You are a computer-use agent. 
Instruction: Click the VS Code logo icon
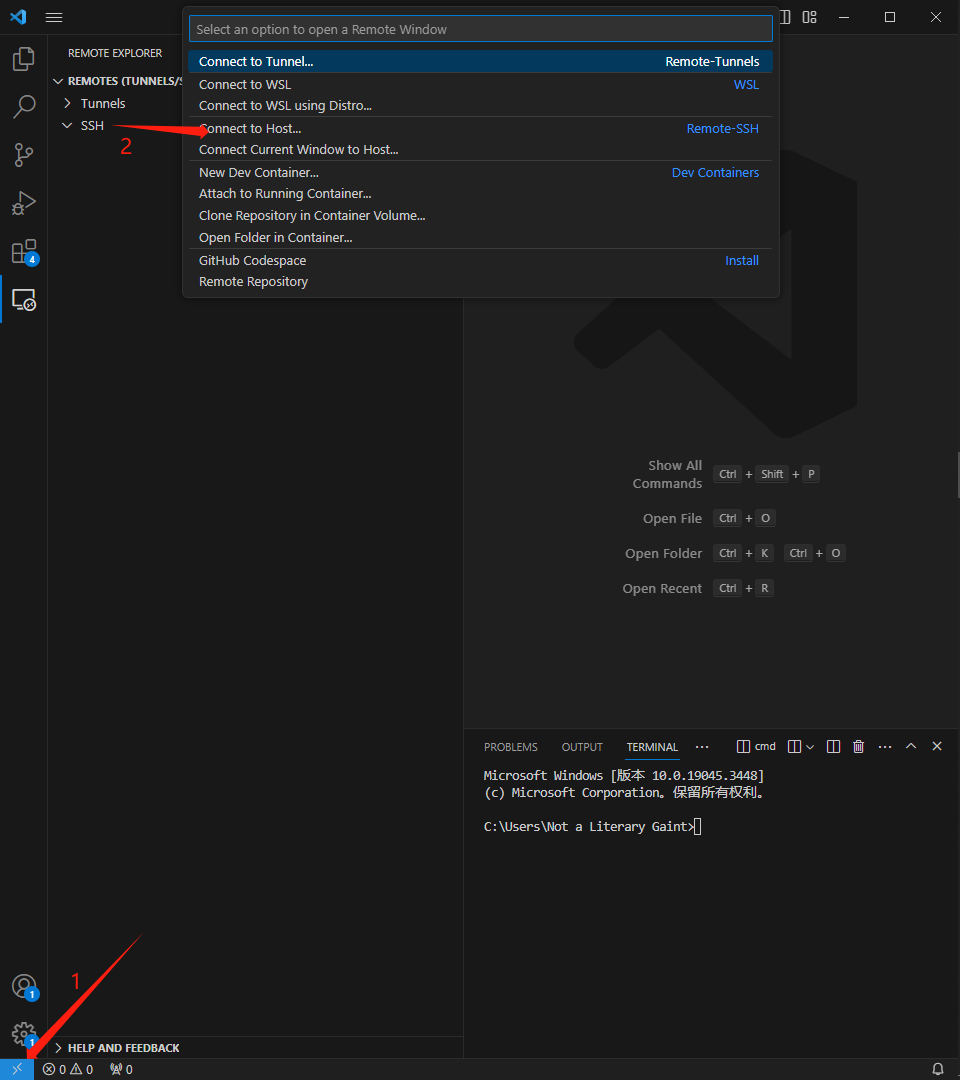[x=18, y=17]
